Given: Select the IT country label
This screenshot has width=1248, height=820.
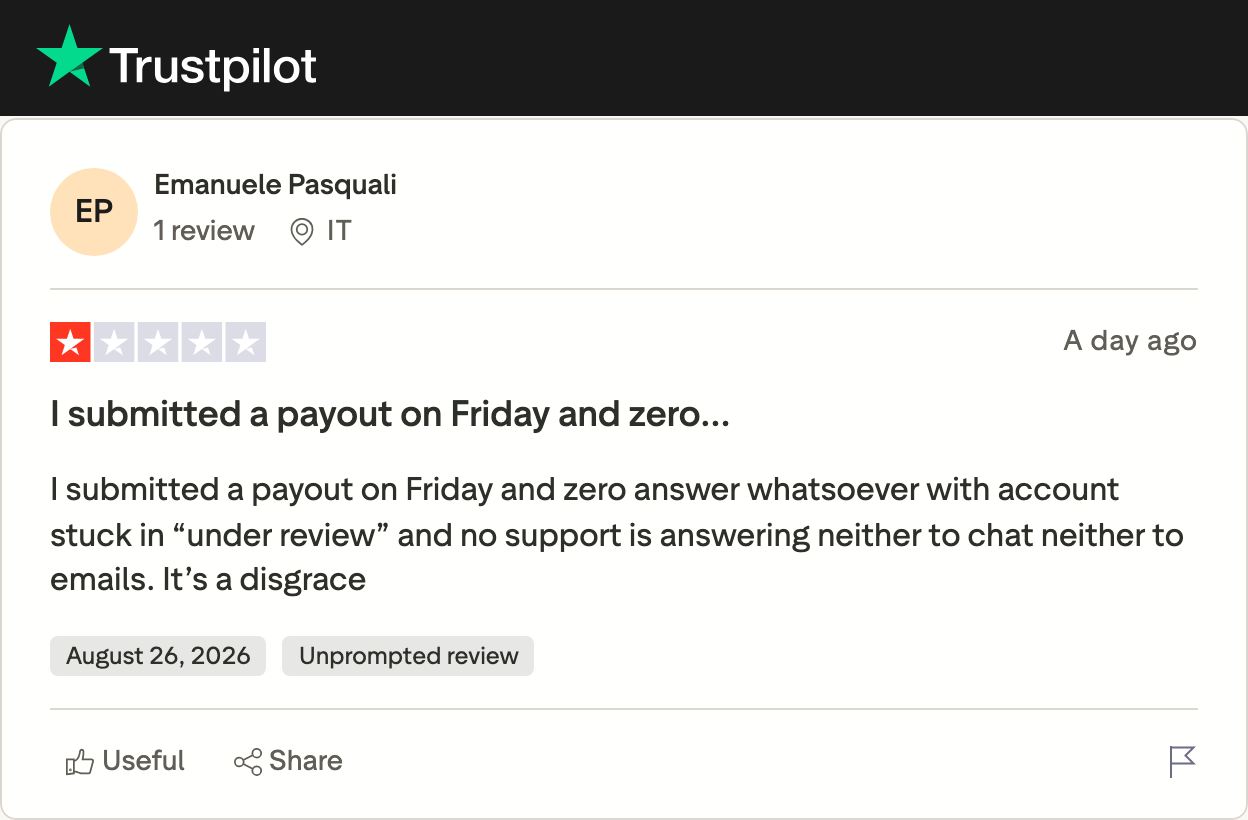Looking at the screenshot, I should [x=339, y=231].
